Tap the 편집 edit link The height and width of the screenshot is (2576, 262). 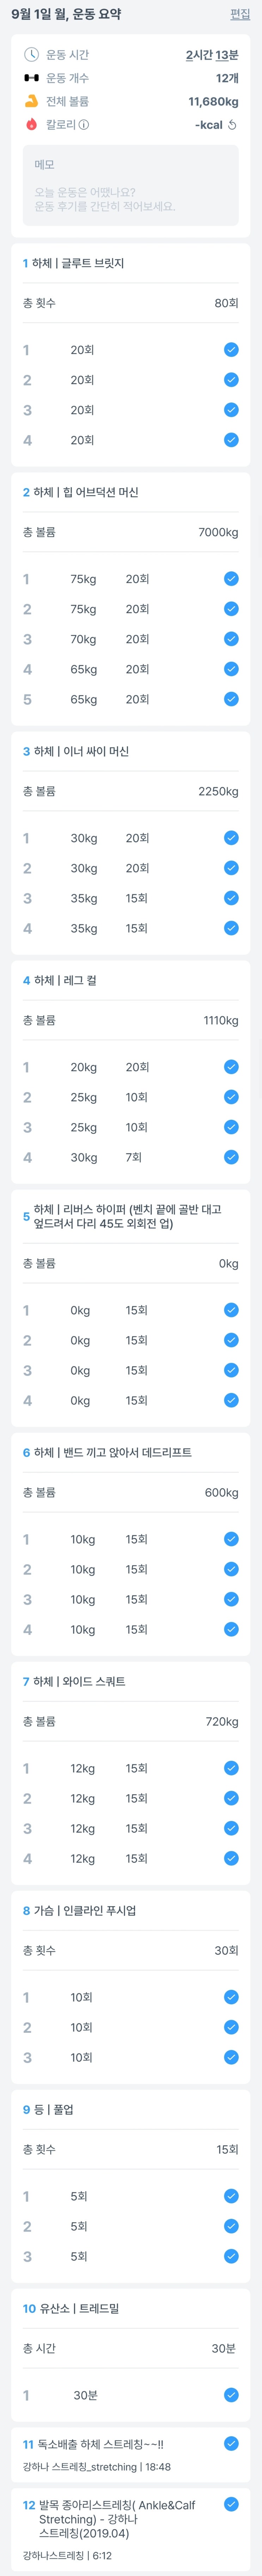[240, 14]
